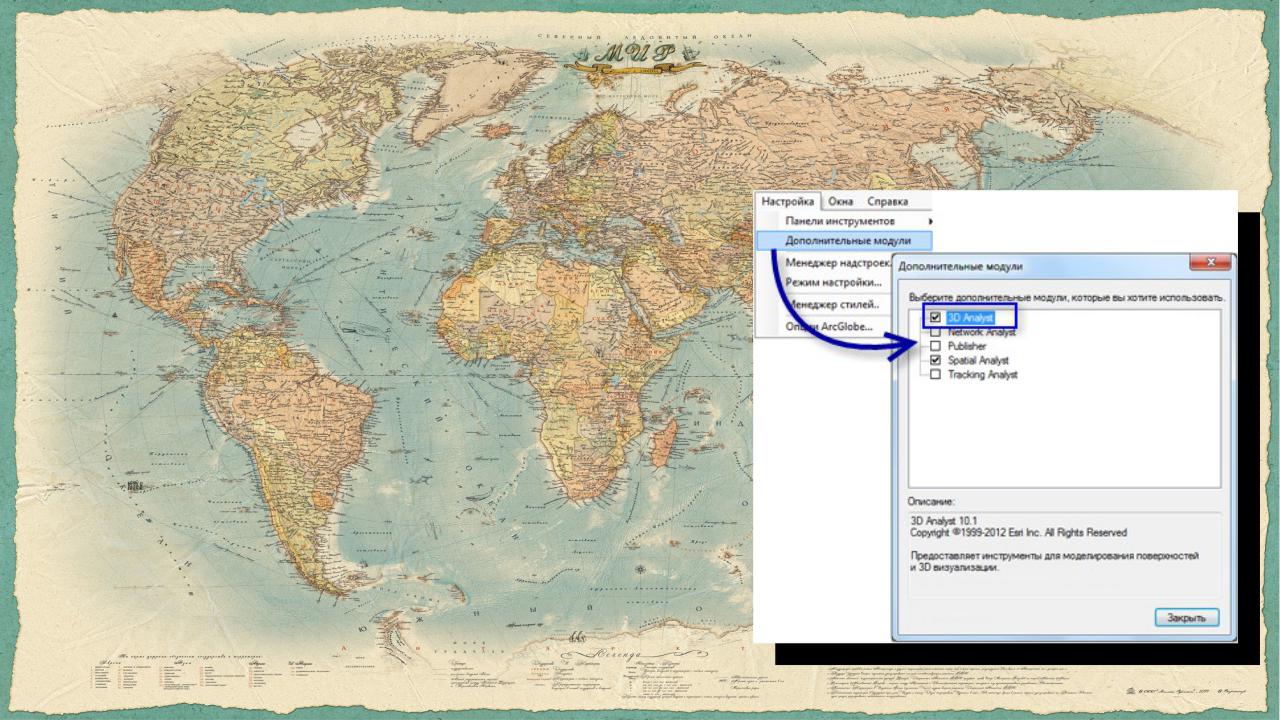Click the Esri copyright text line
Screen dimensions: 1280x720
click(x=1018, y=533)
